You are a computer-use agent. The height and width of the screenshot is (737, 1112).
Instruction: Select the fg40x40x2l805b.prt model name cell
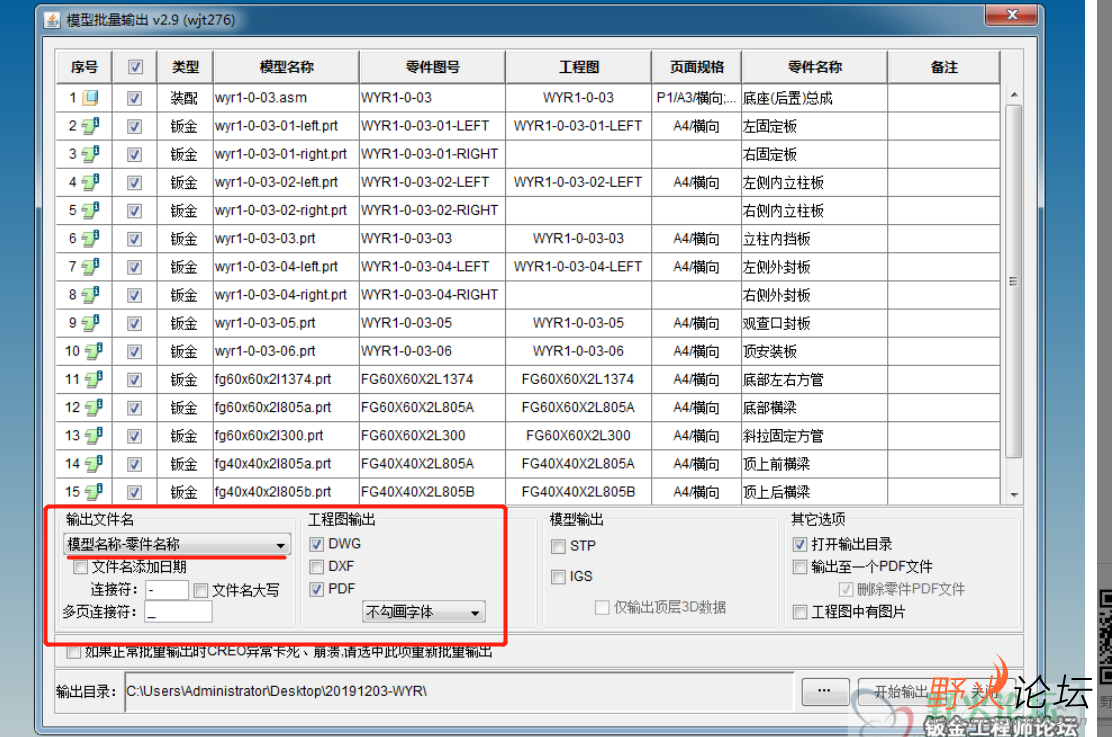[287, 492]
